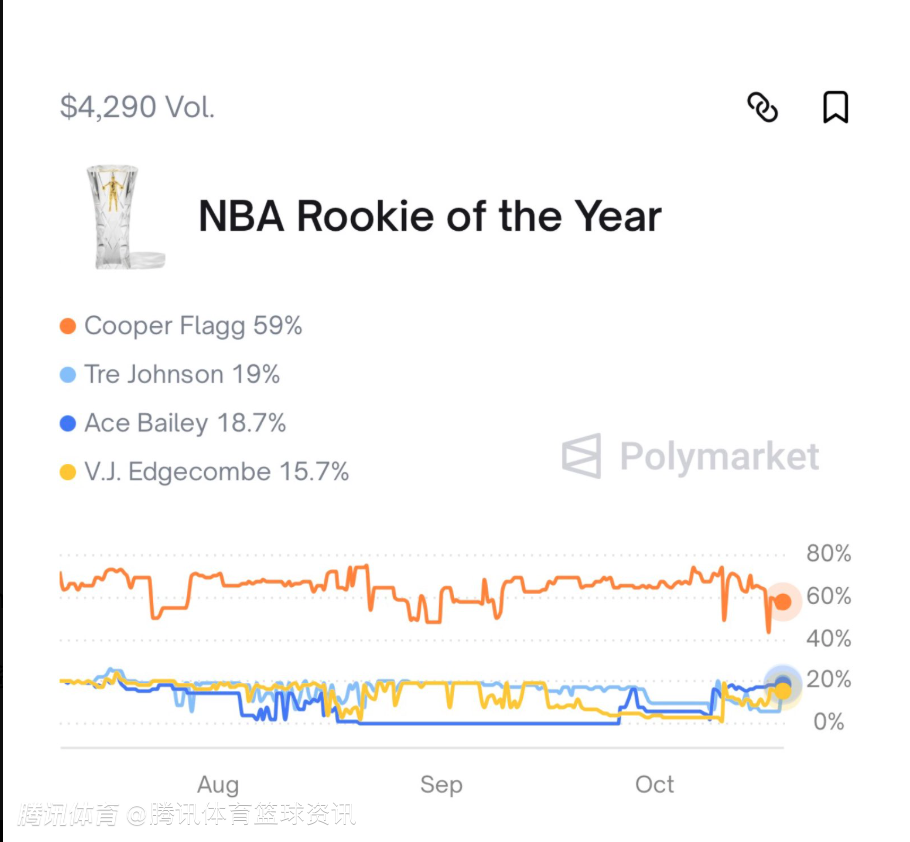Click the Aug label on the time axis
Screen dimensions: 910x842
click(x=218, y=785)
